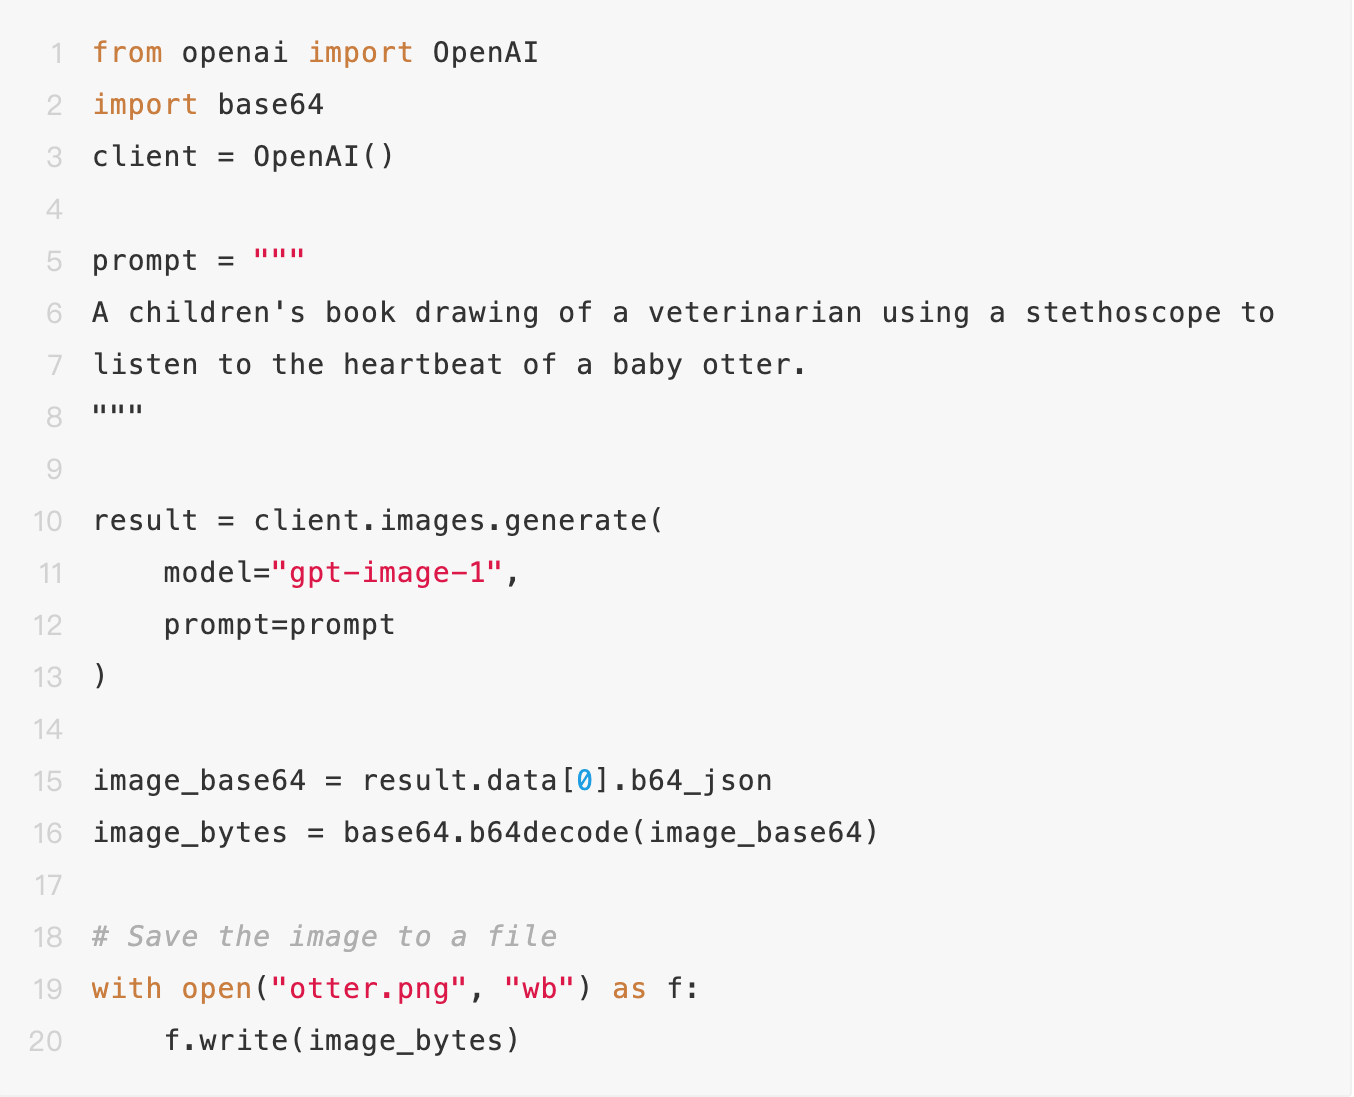The width and height of the screenshot is (1354, 1097).
Task: Click the 'prompt=prompt' argument
Action: (279, 625)
